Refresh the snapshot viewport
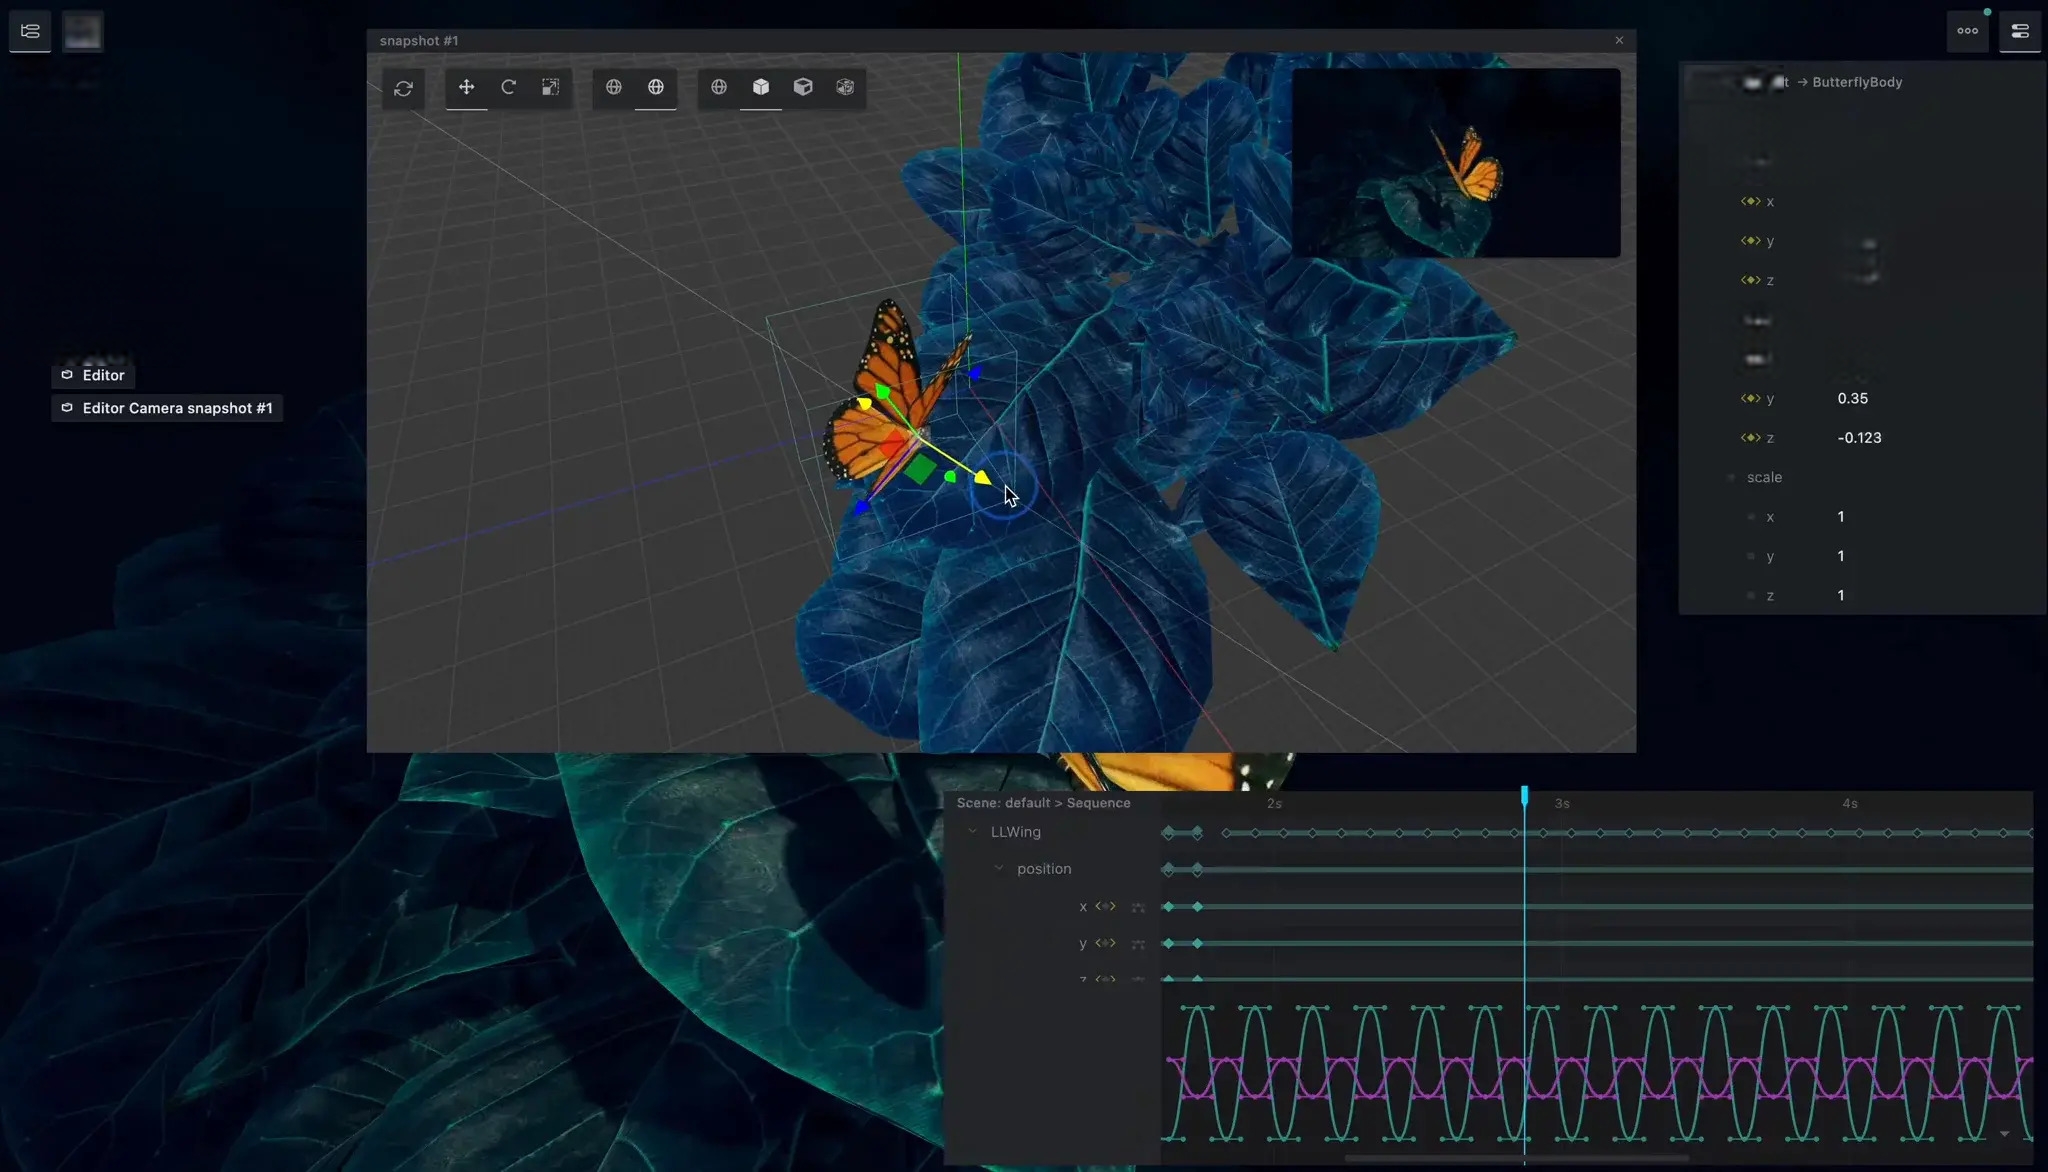Image resolution: width=2048 pixels, height=1172 pixels. (x=403, y=88)
